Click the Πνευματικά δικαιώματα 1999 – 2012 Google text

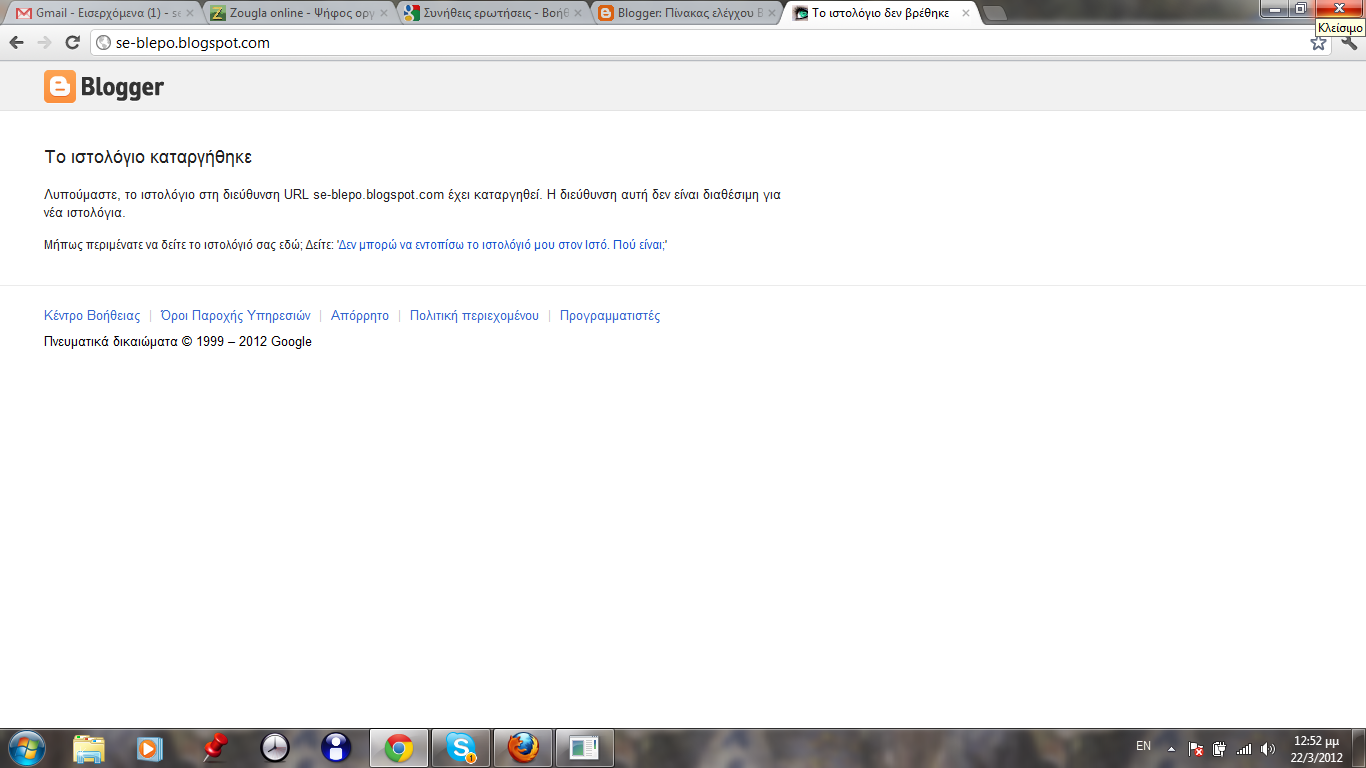pyautogui.click(x=178, y=342)
